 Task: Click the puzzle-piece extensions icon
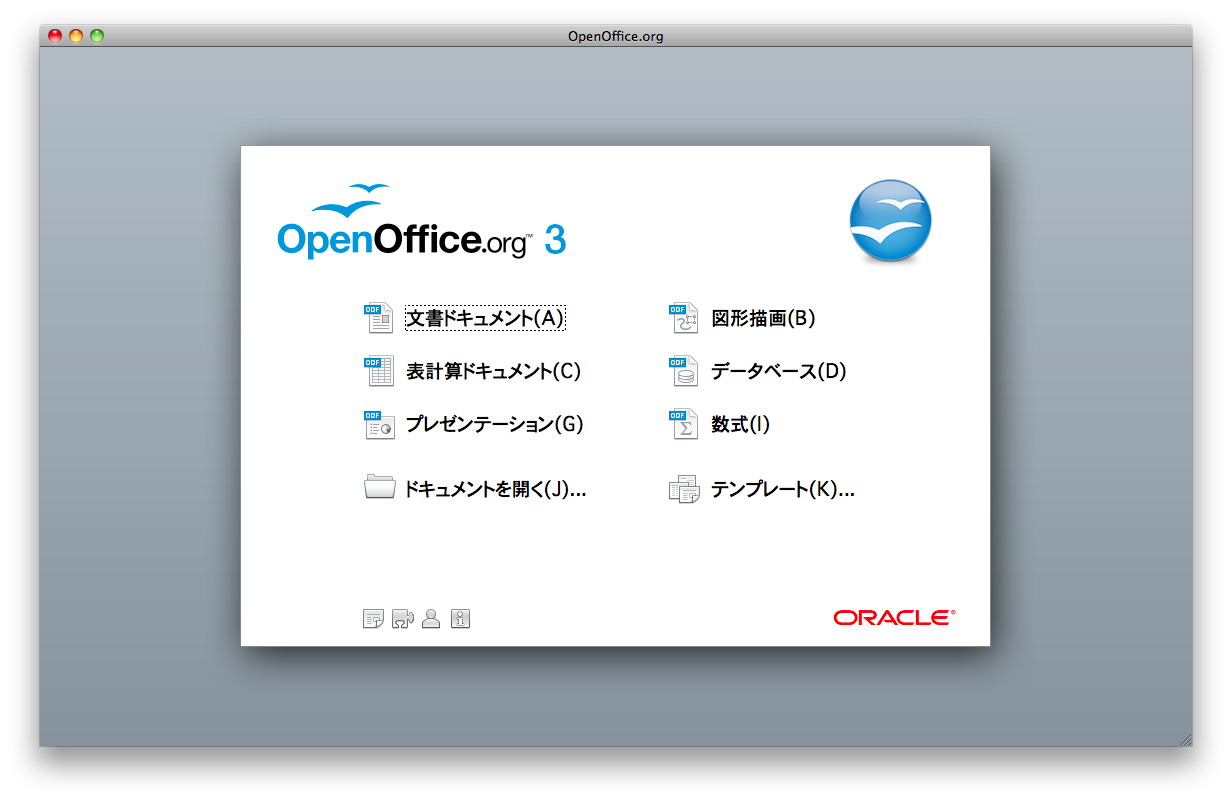pos(403,619)
